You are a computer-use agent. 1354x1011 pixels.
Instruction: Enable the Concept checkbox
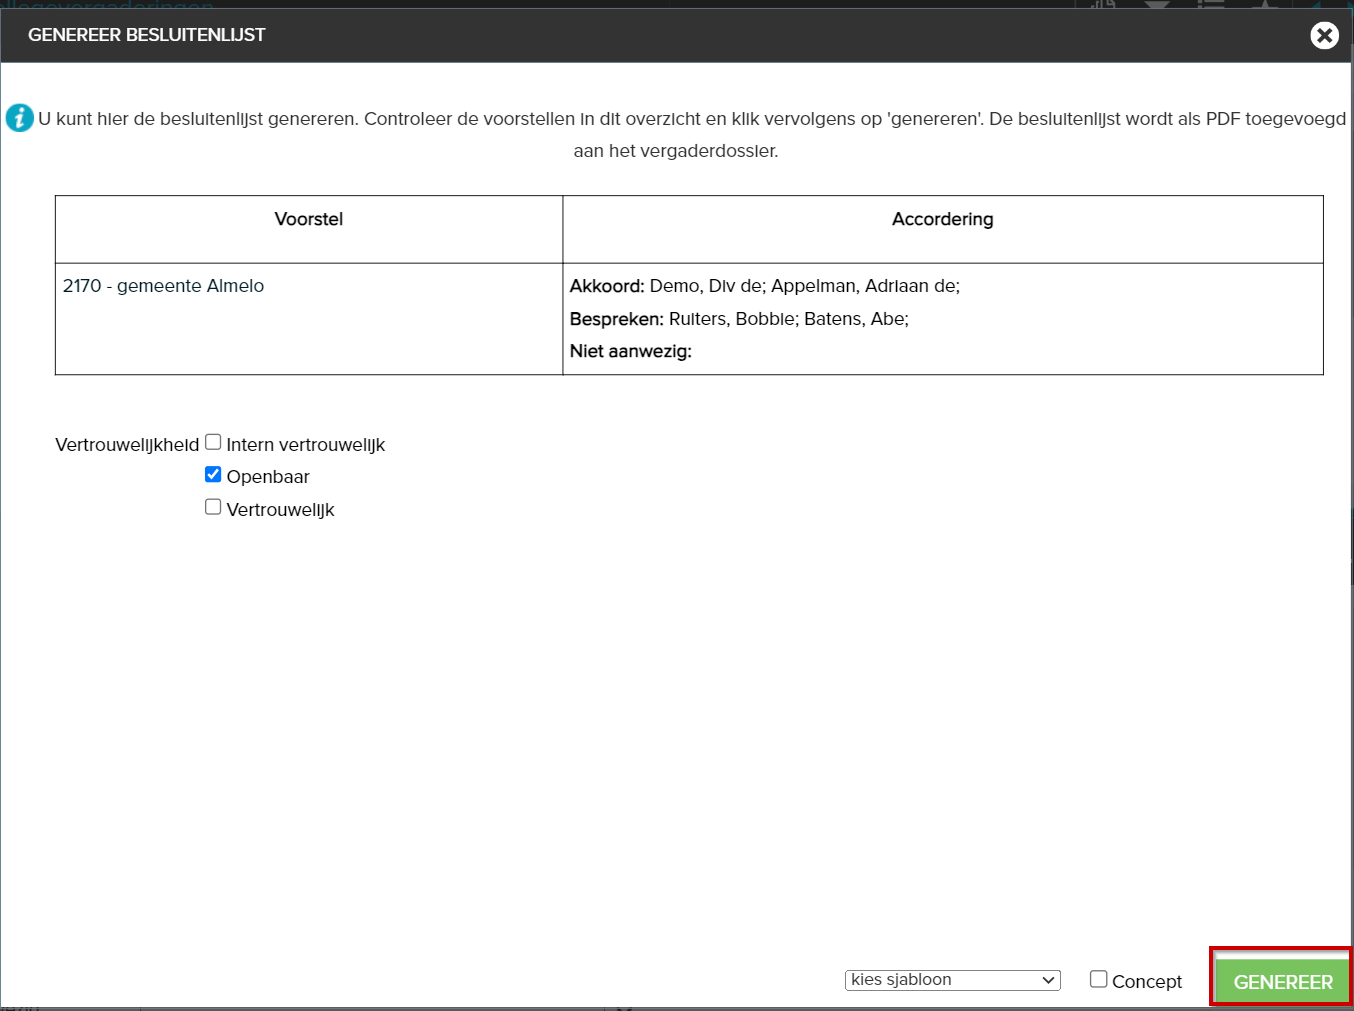tap(1098, 979)
